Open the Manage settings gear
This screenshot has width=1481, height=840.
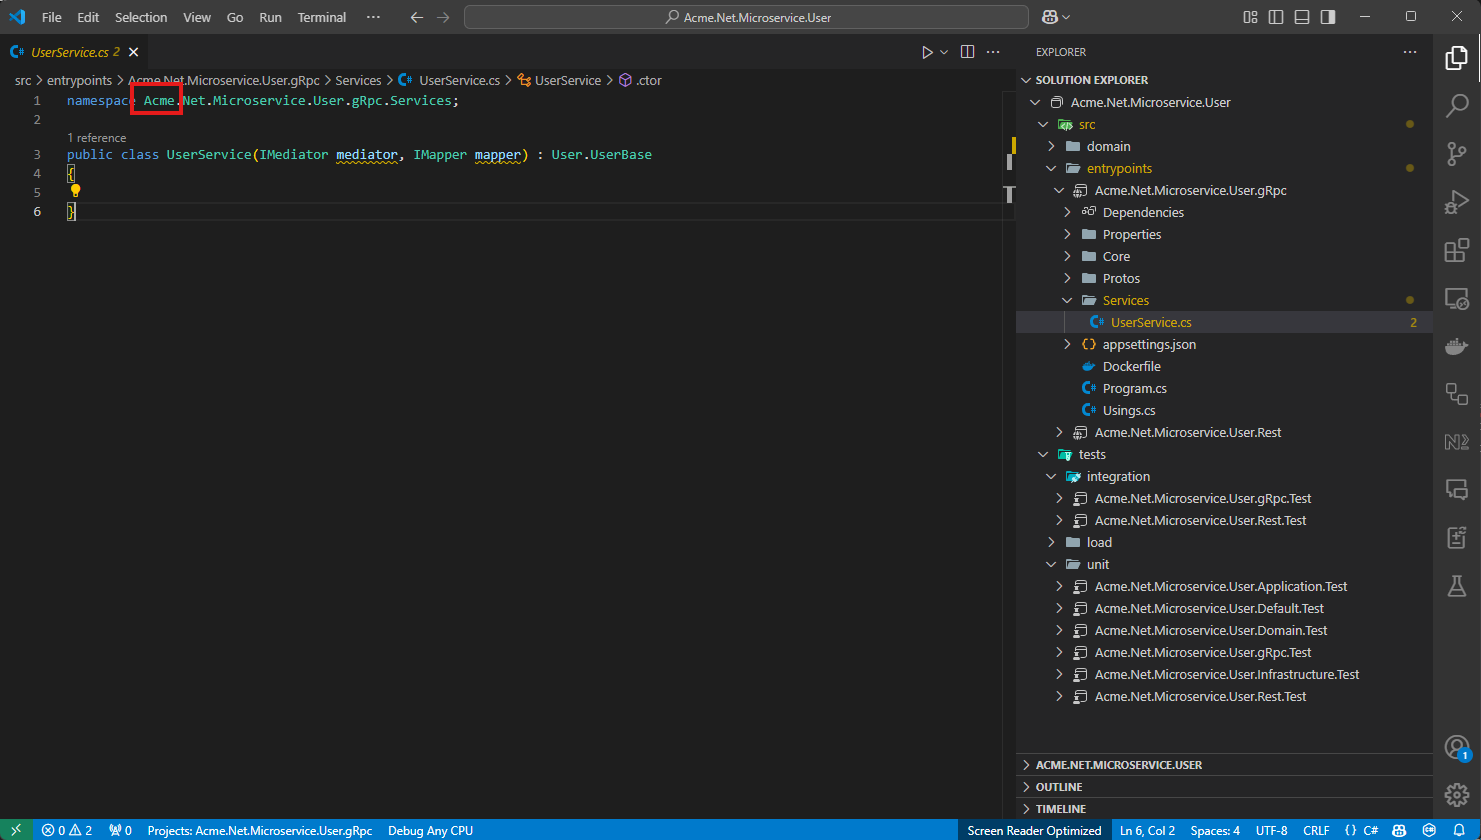pos(1457,794)
